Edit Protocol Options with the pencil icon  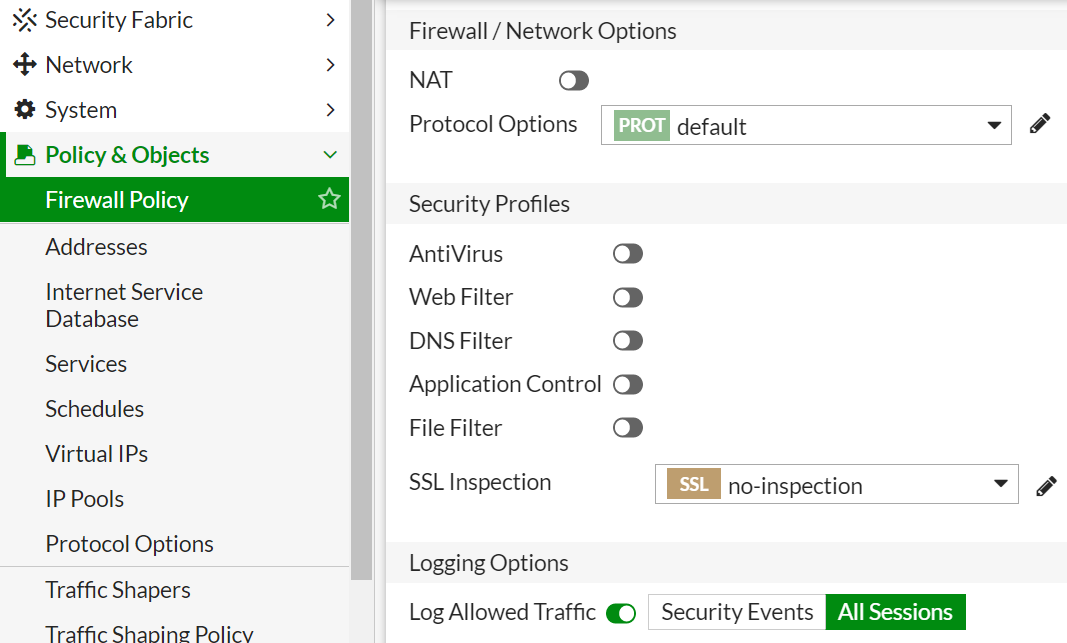(x=1040, y=125)
